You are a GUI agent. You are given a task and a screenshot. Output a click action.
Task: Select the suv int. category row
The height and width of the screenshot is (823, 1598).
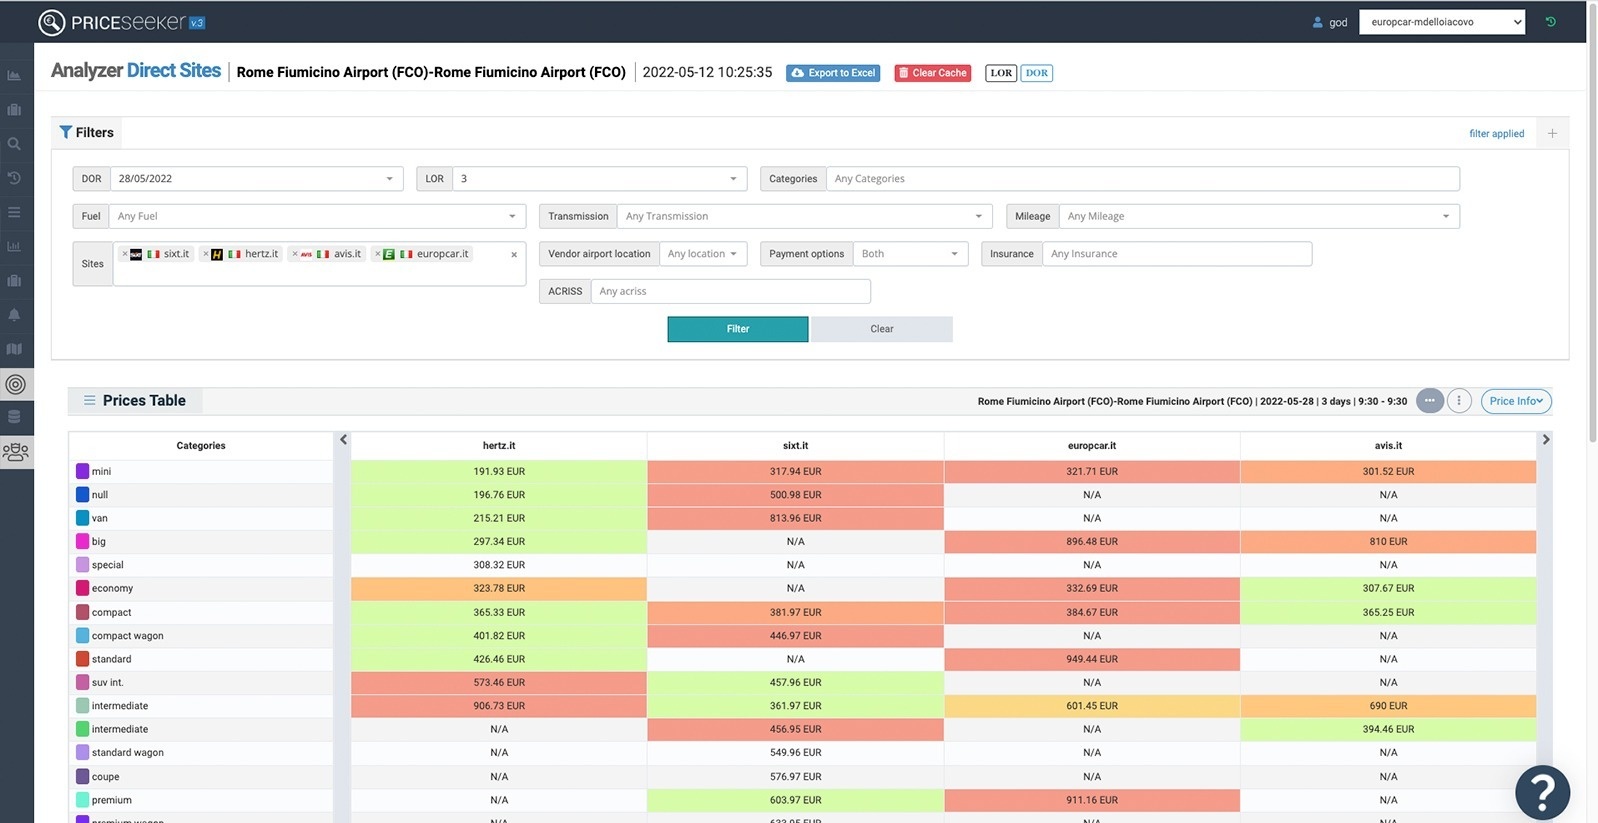201,682
